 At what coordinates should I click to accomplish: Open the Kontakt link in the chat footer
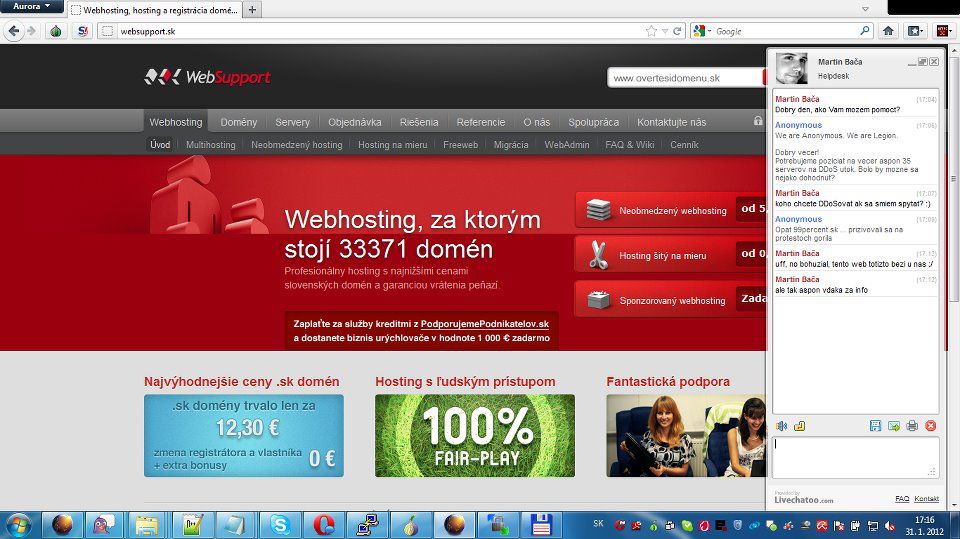click(926, 499)
